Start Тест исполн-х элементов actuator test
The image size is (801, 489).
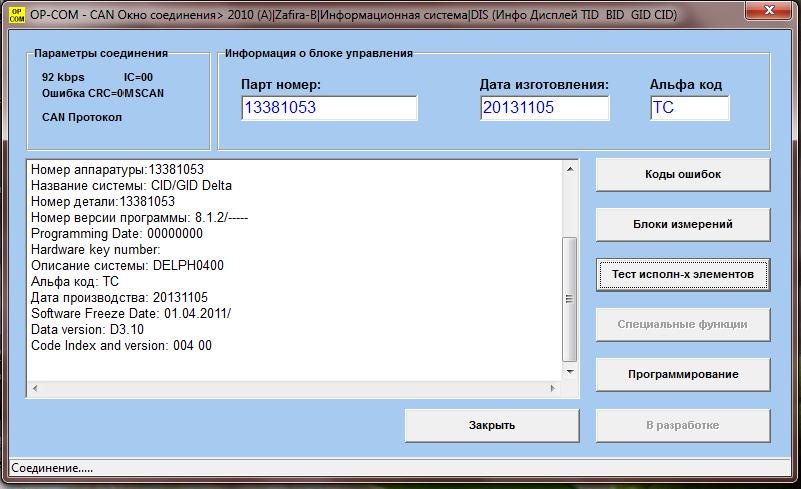[x=682, y=274]
